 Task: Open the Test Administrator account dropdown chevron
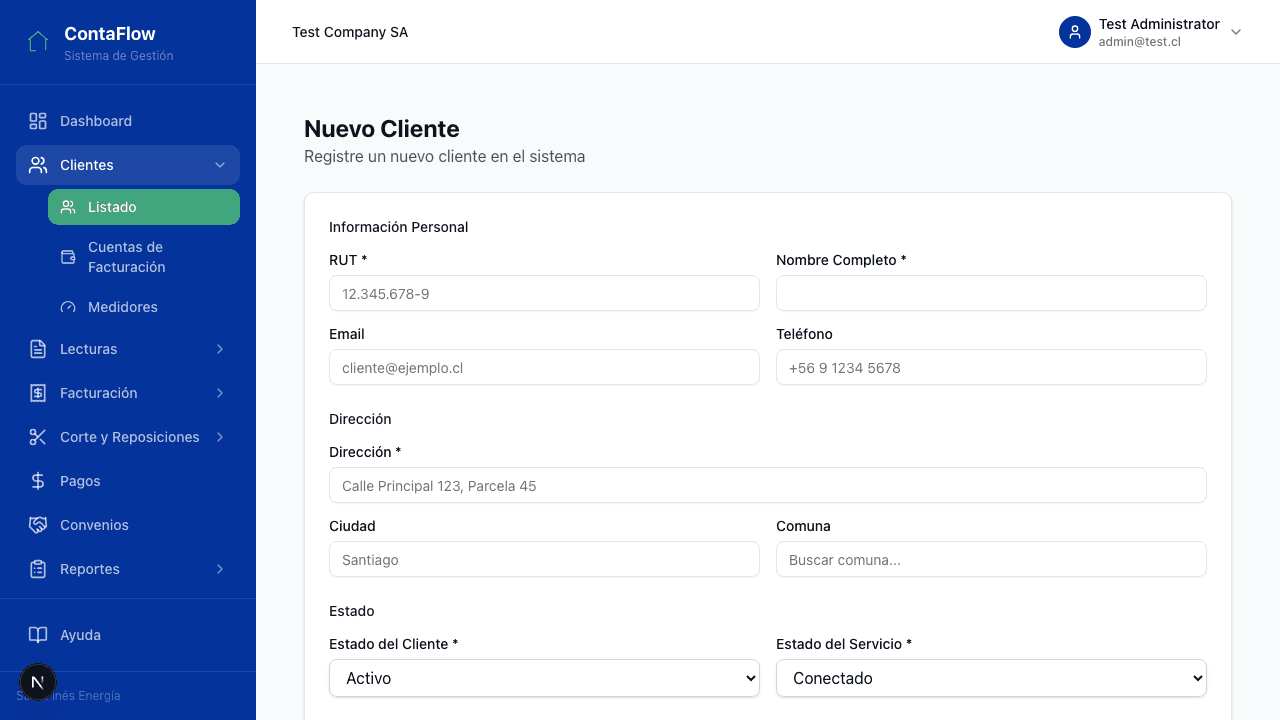point(1236,32)
